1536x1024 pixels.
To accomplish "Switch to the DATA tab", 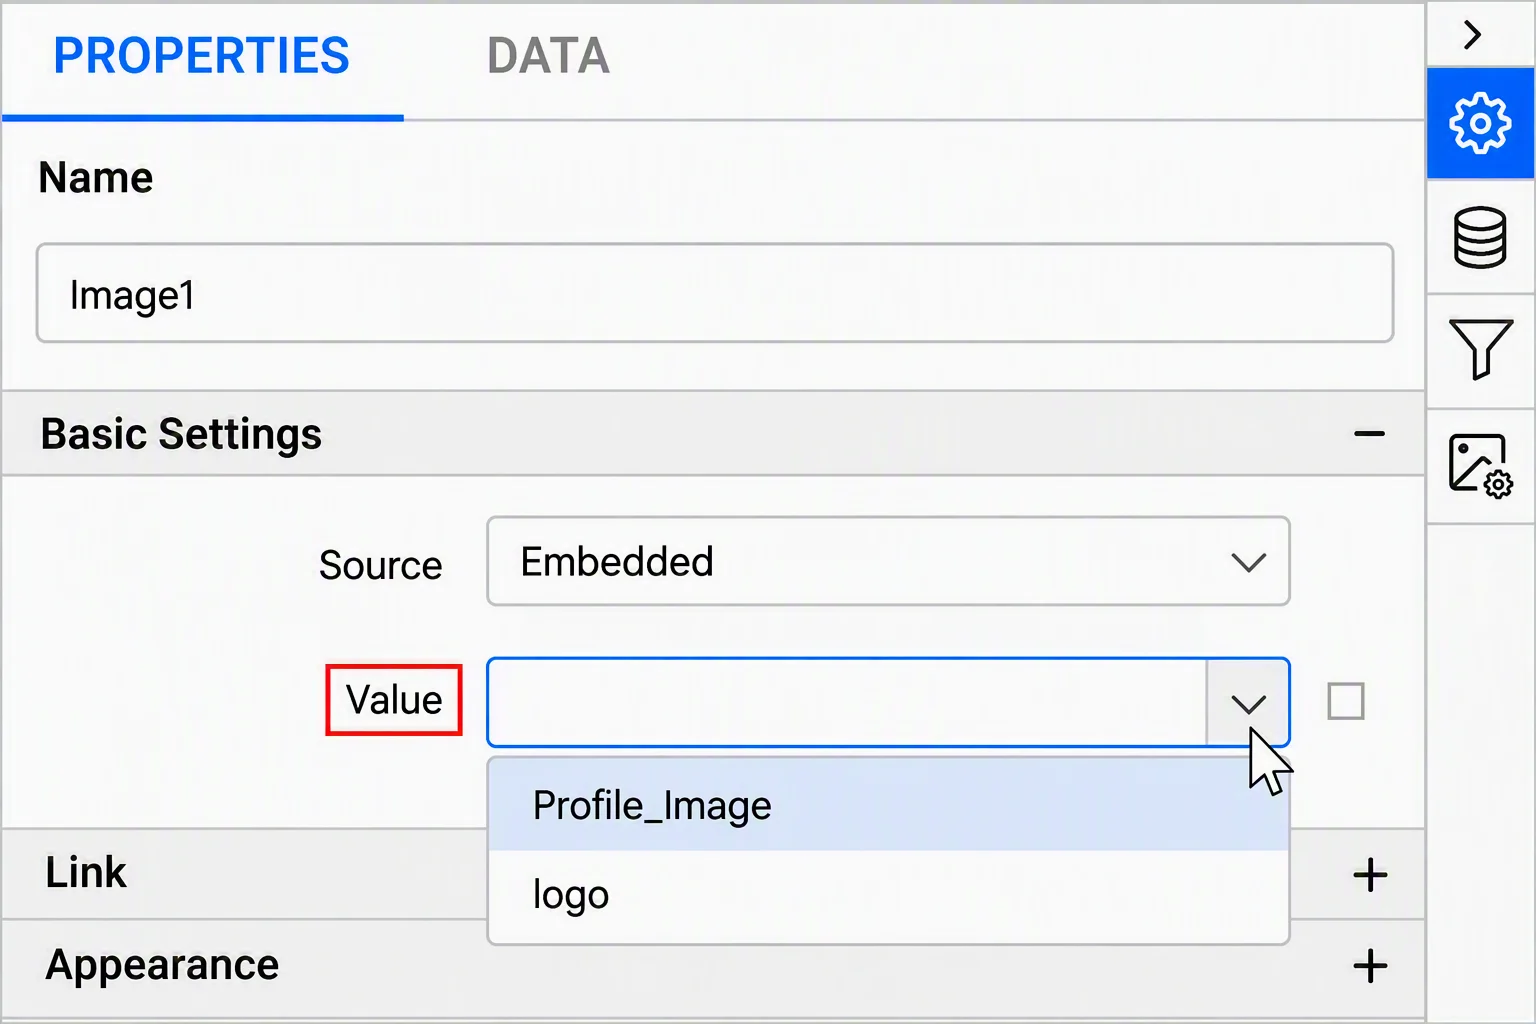I will coord(548,56).
